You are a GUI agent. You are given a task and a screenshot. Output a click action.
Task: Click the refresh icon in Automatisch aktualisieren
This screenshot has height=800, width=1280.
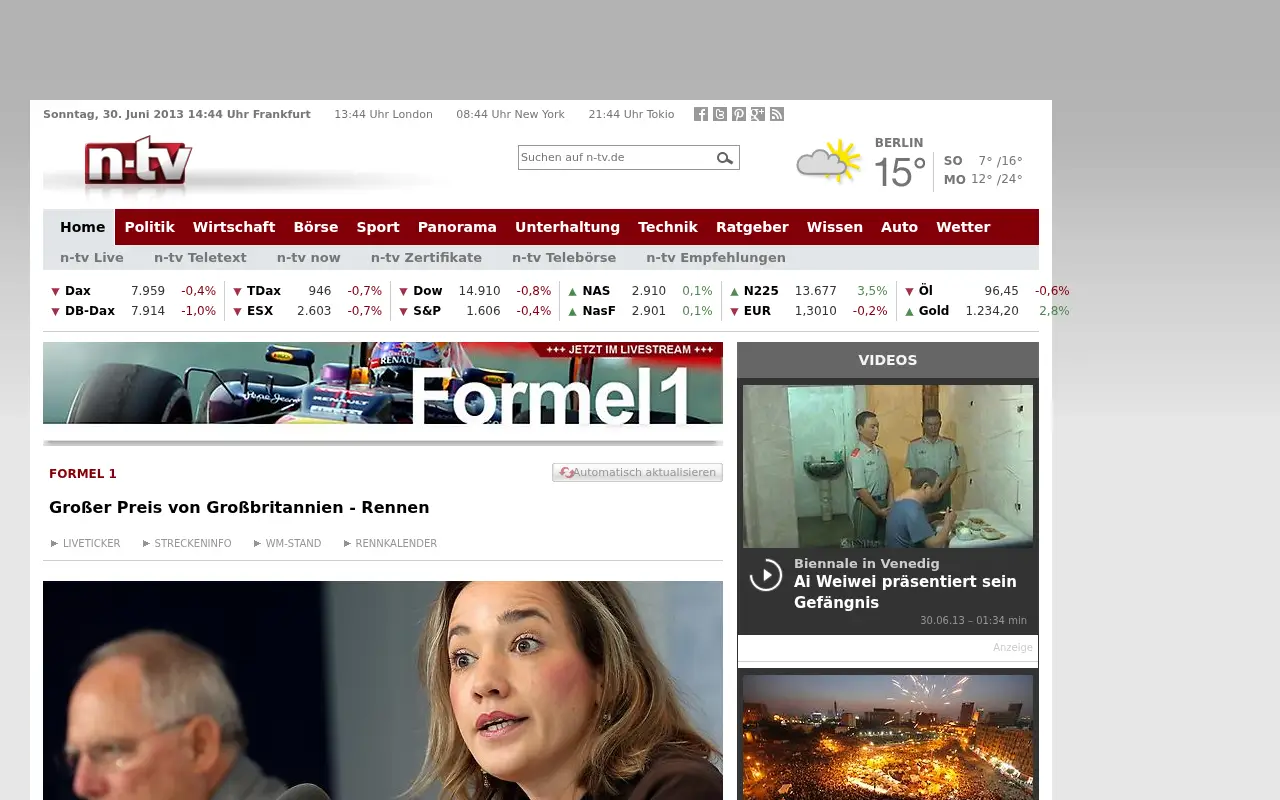pyautogui.click(x=566, y=472)
